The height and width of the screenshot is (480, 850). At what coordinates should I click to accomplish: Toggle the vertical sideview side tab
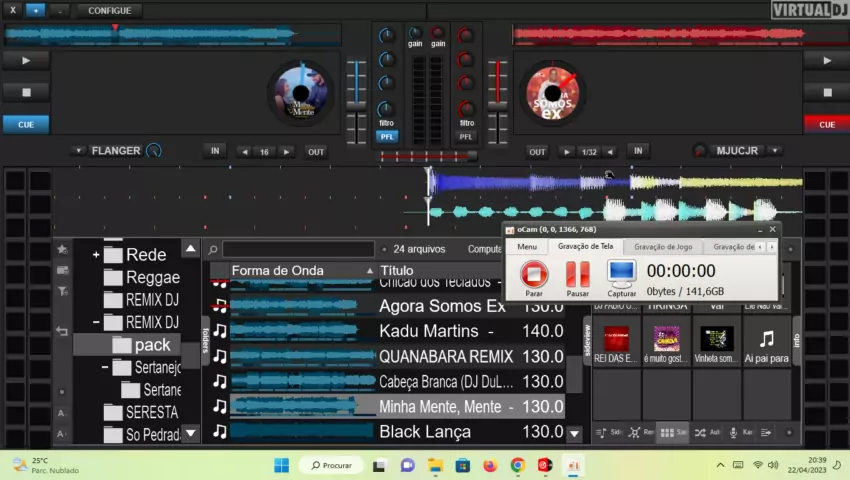pyautogui.click(x=588, y=341)
